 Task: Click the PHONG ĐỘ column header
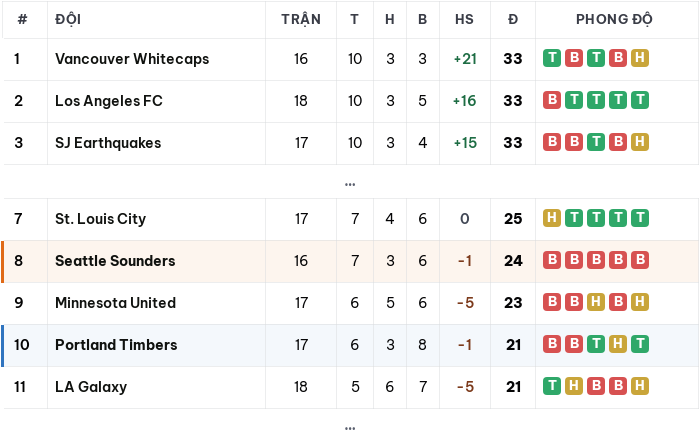pos(614,19)
